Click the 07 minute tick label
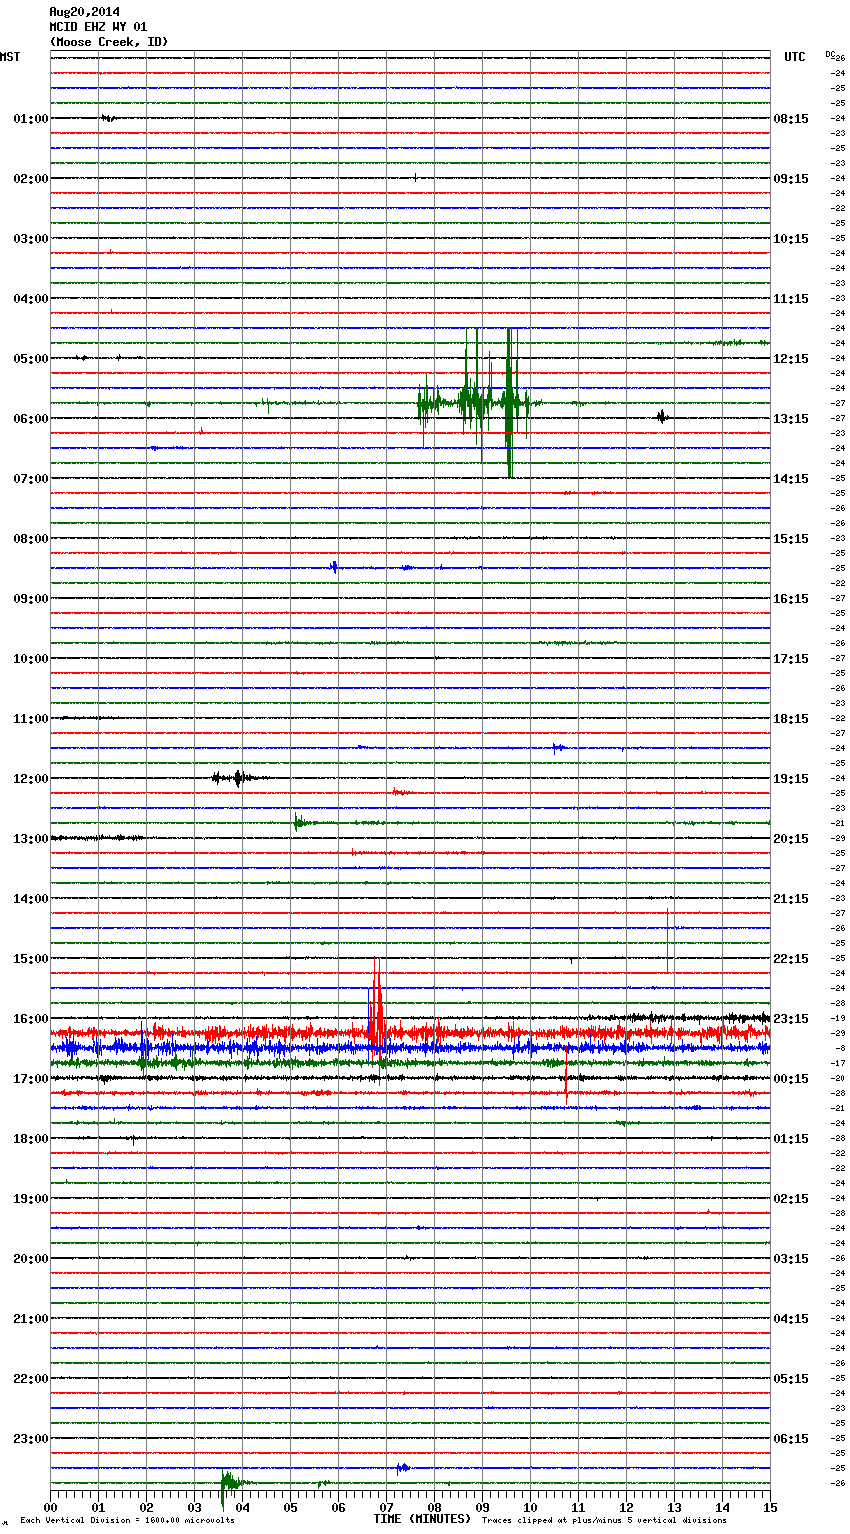This screenshot has height=1534, width=850. pos(386,1508)
